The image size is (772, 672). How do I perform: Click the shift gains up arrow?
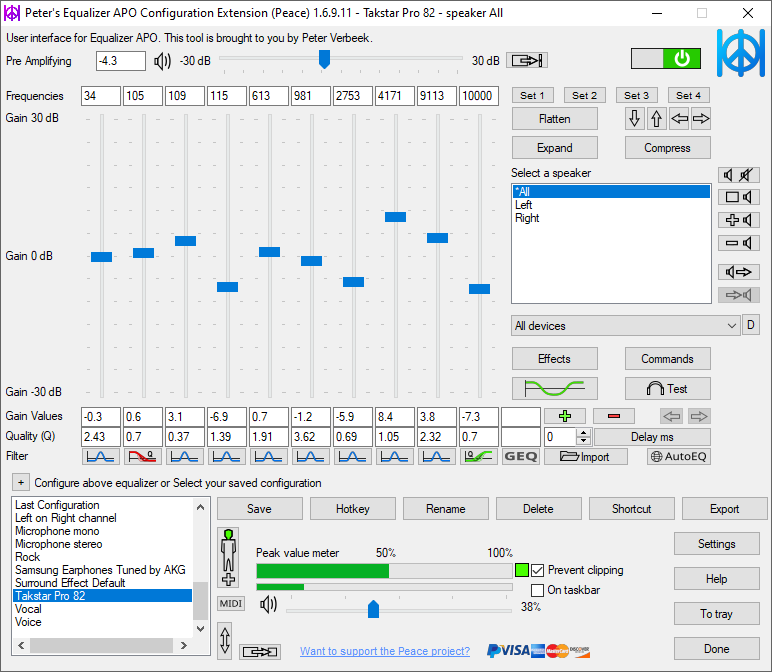click(656, 119)
